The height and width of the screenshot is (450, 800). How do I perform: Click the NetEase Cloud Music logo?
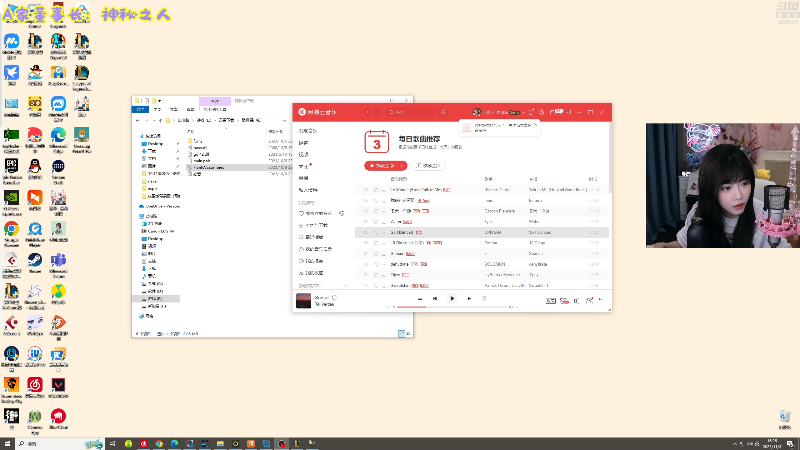(317, 112)
